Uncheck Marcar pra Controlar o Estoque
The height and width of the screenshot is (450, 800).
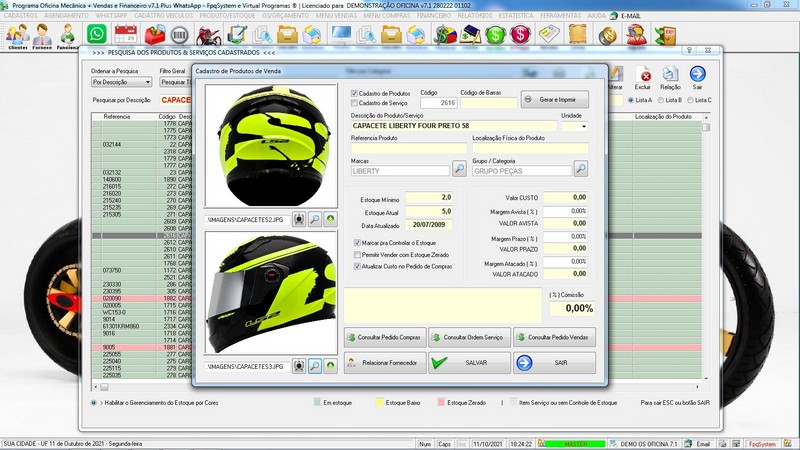359,243
